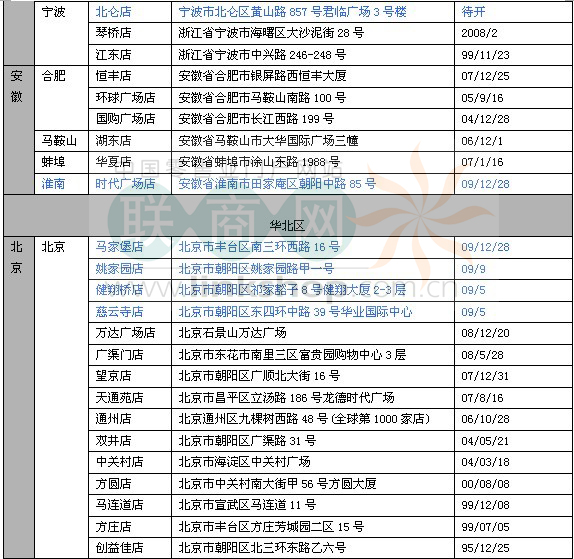Image resolution: width=574 pixels, height=559 pixels.
Task: Click the 时代广场店 store link
Action: (125, 183)
